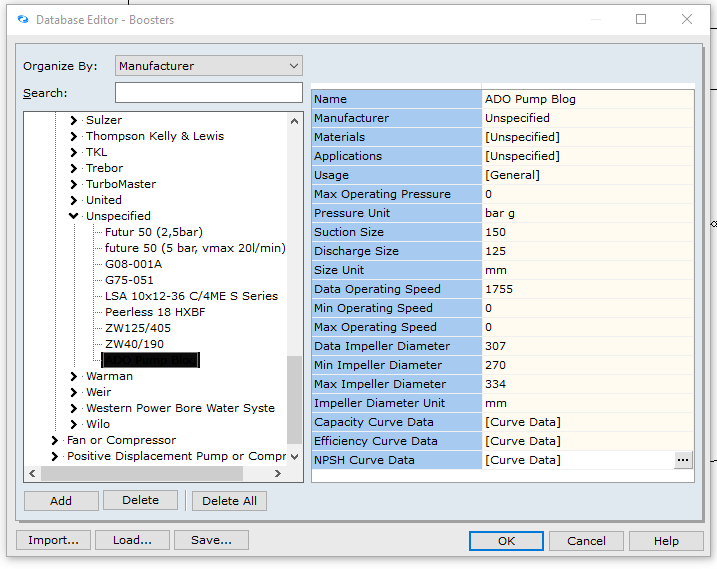
Task: Click the Search text field
Action: 208,93
